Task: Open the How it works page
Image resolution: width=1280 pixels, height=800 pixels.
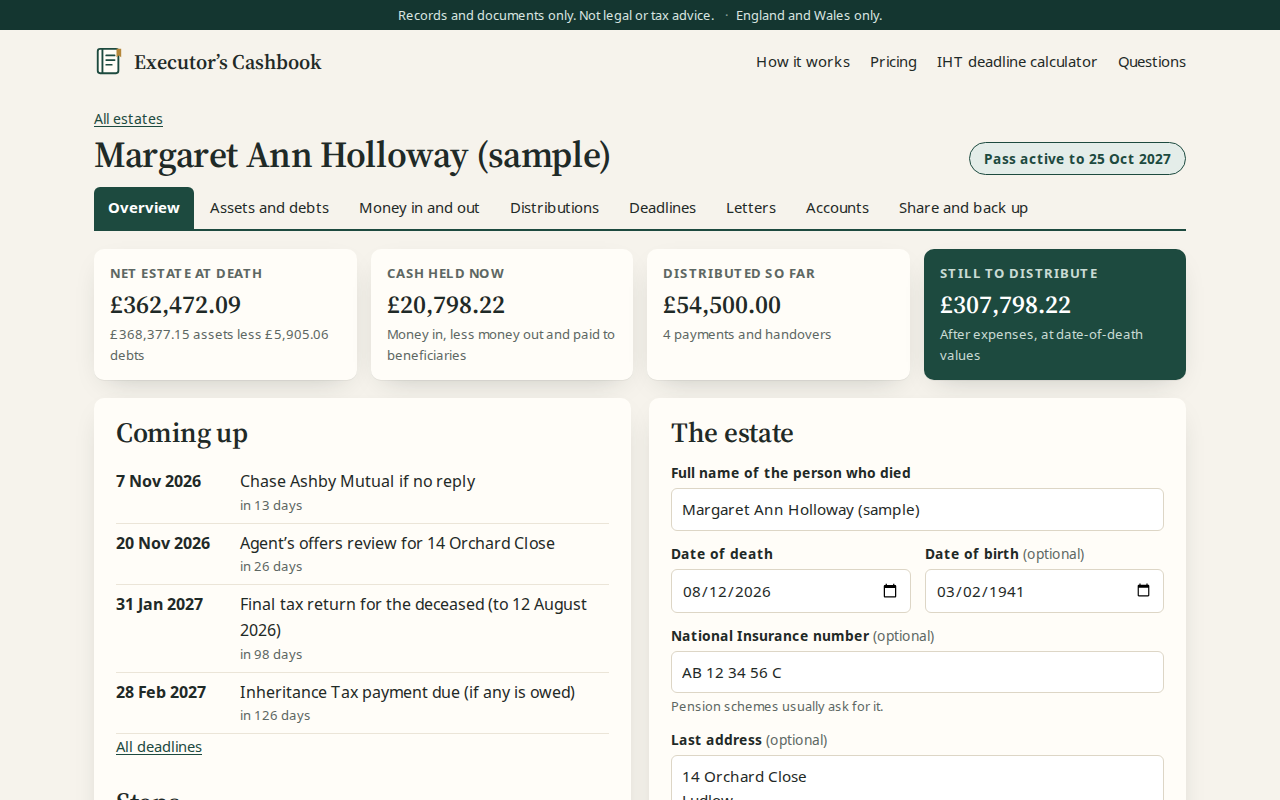Action: (803, 62)
